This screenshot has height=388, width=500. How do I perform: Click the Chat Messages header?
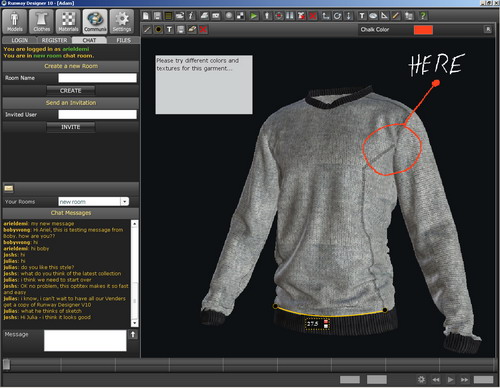point(71,213)
